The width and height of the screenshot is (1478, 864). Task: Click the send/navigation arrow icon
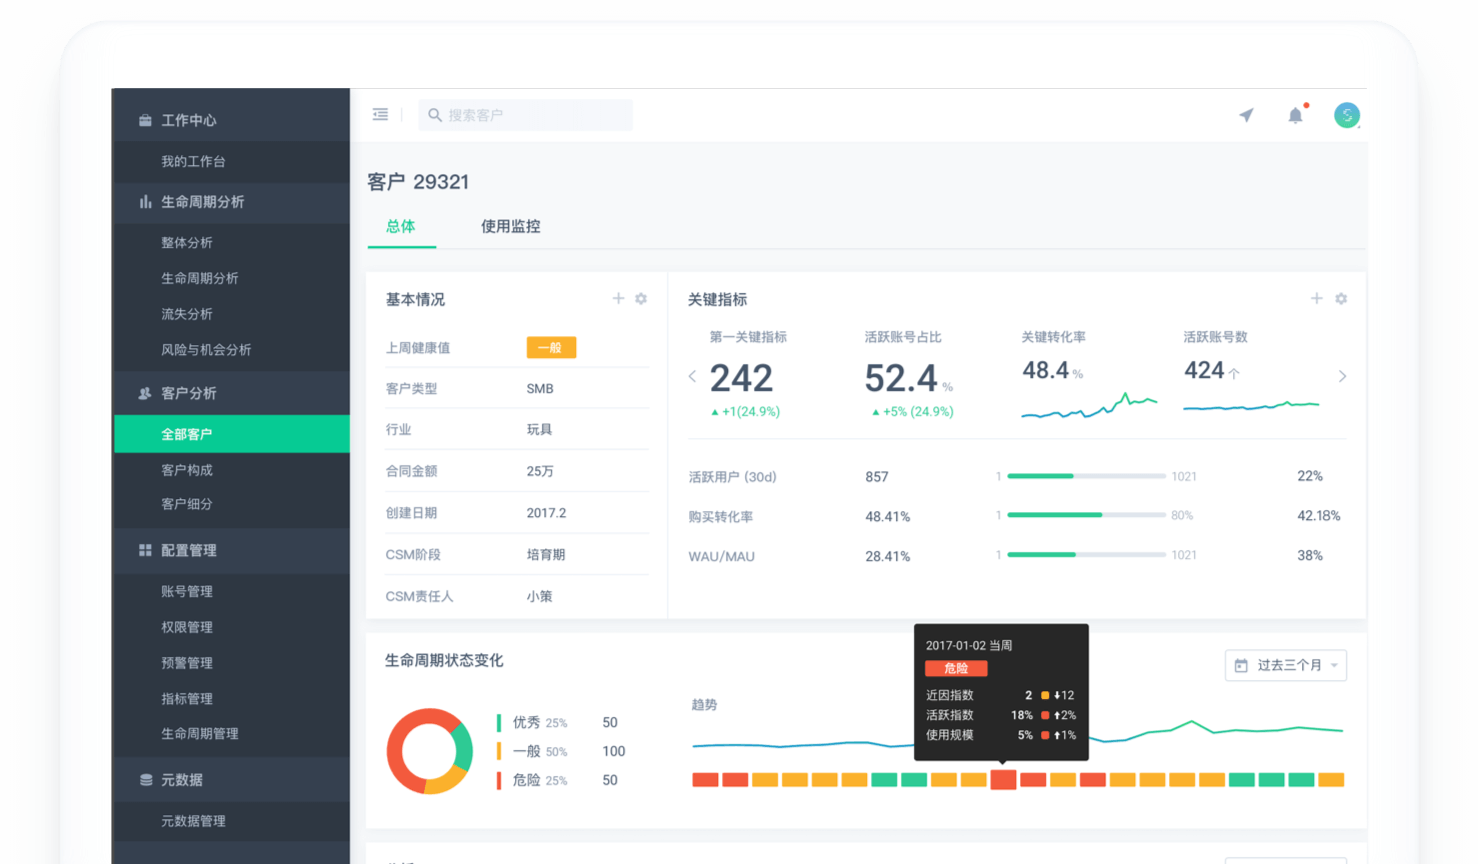click(x=1245, y=114)
